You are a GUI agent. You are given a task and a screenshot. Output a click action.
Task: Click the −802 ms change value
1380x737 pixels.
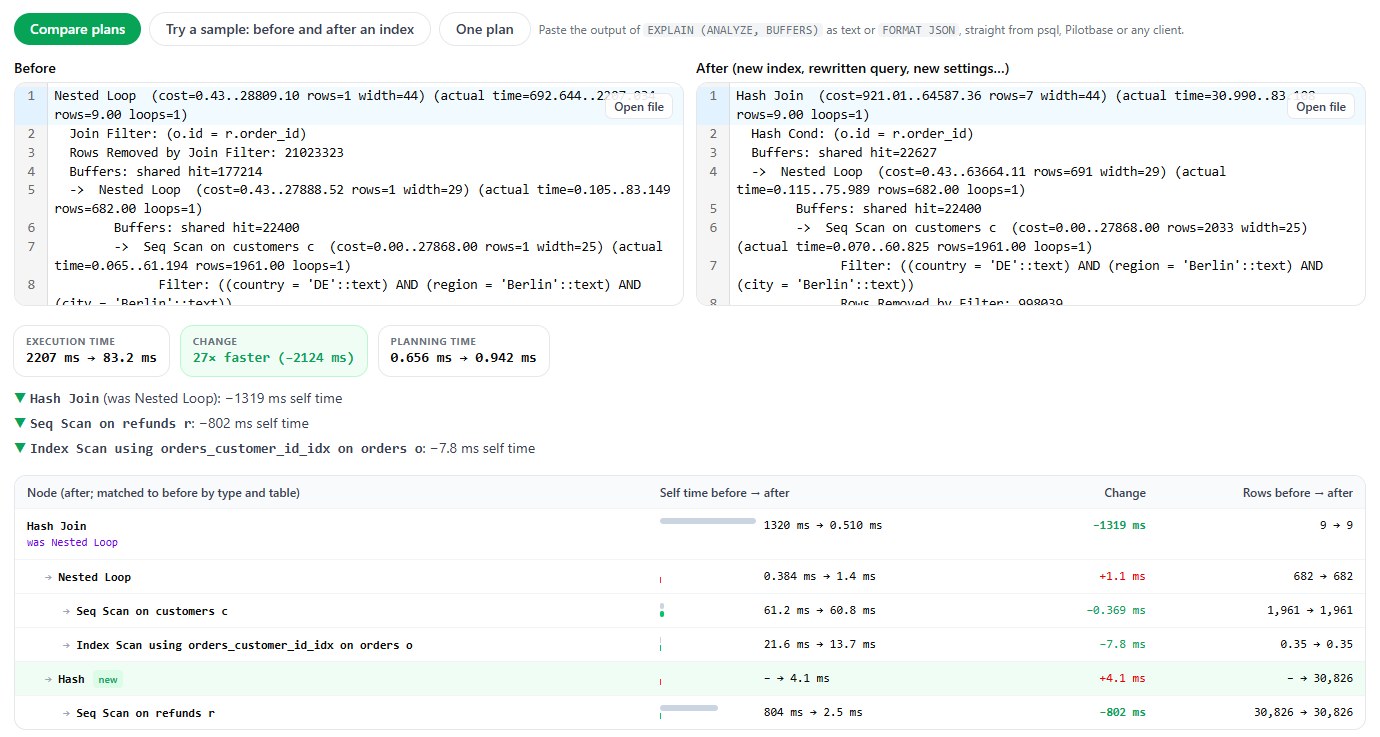1122,713
